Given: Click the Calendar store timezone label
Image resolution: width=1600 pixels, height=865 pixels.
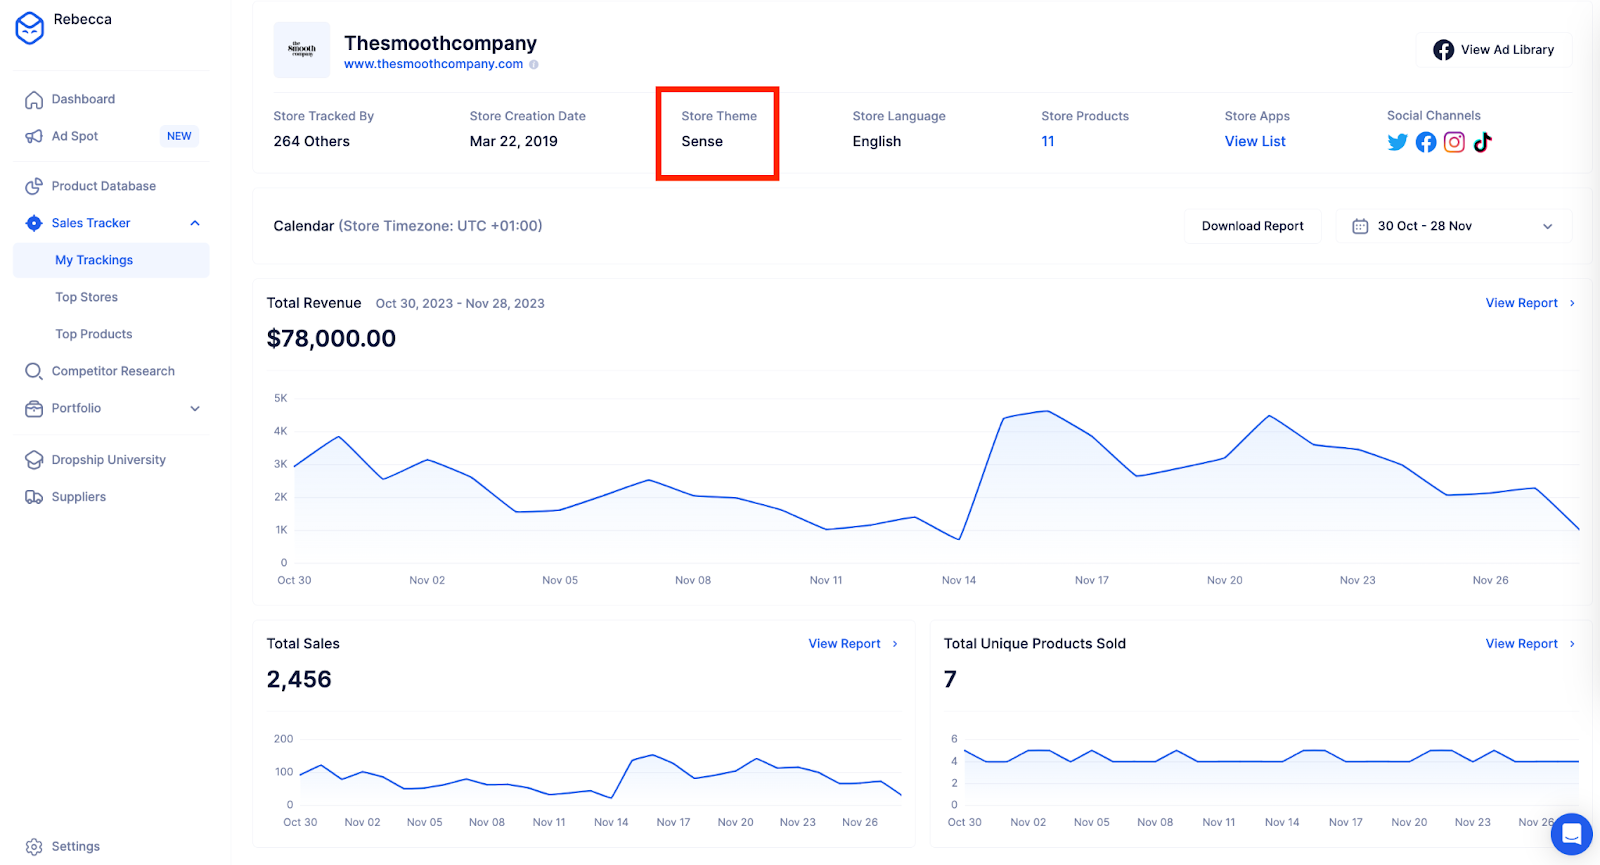Looking at the screenshot, I should click(408, 226).
